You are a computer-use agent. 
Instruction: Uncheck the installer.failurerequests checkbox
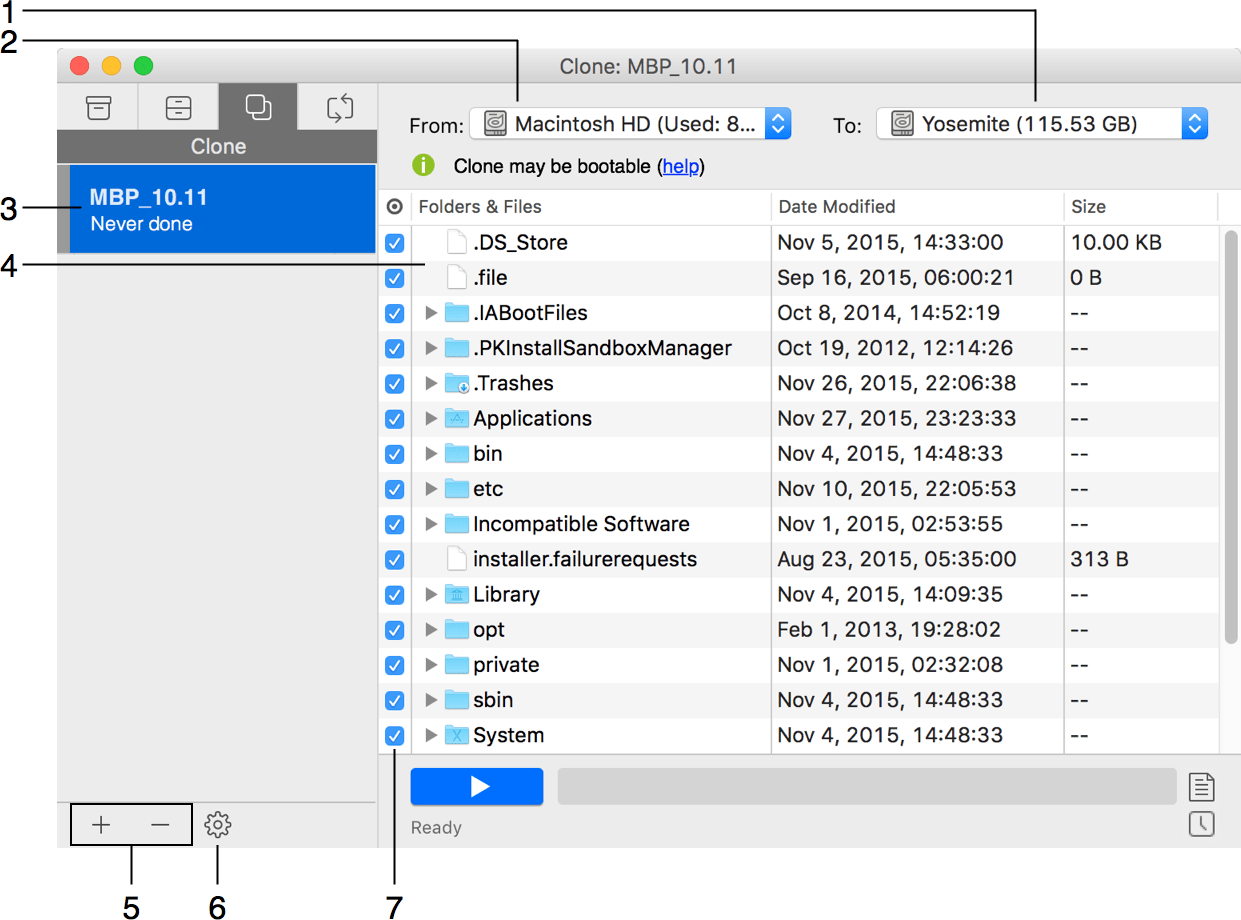(395, 560)
